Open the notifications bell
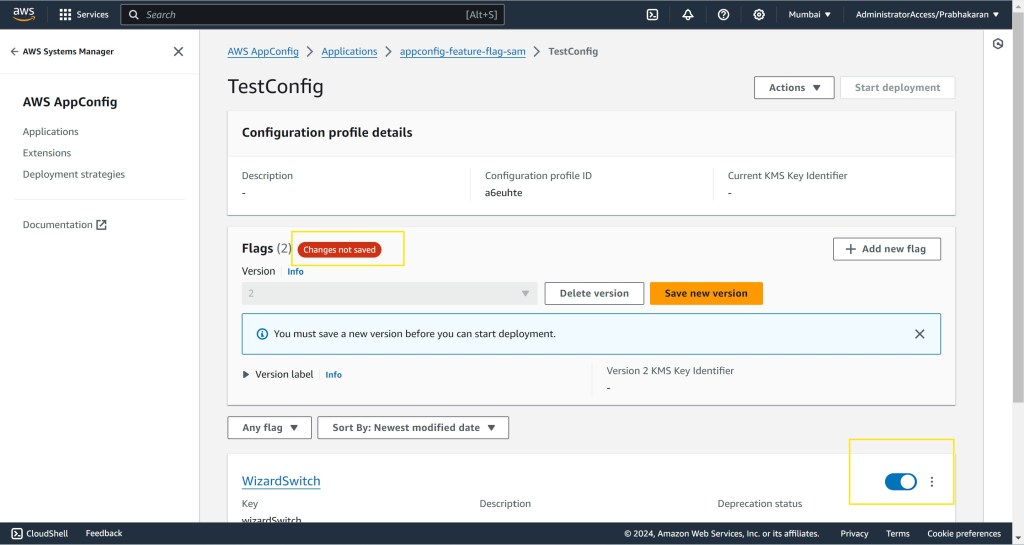This screenshot has width=1024, height=545. click(x=687, y=15)
